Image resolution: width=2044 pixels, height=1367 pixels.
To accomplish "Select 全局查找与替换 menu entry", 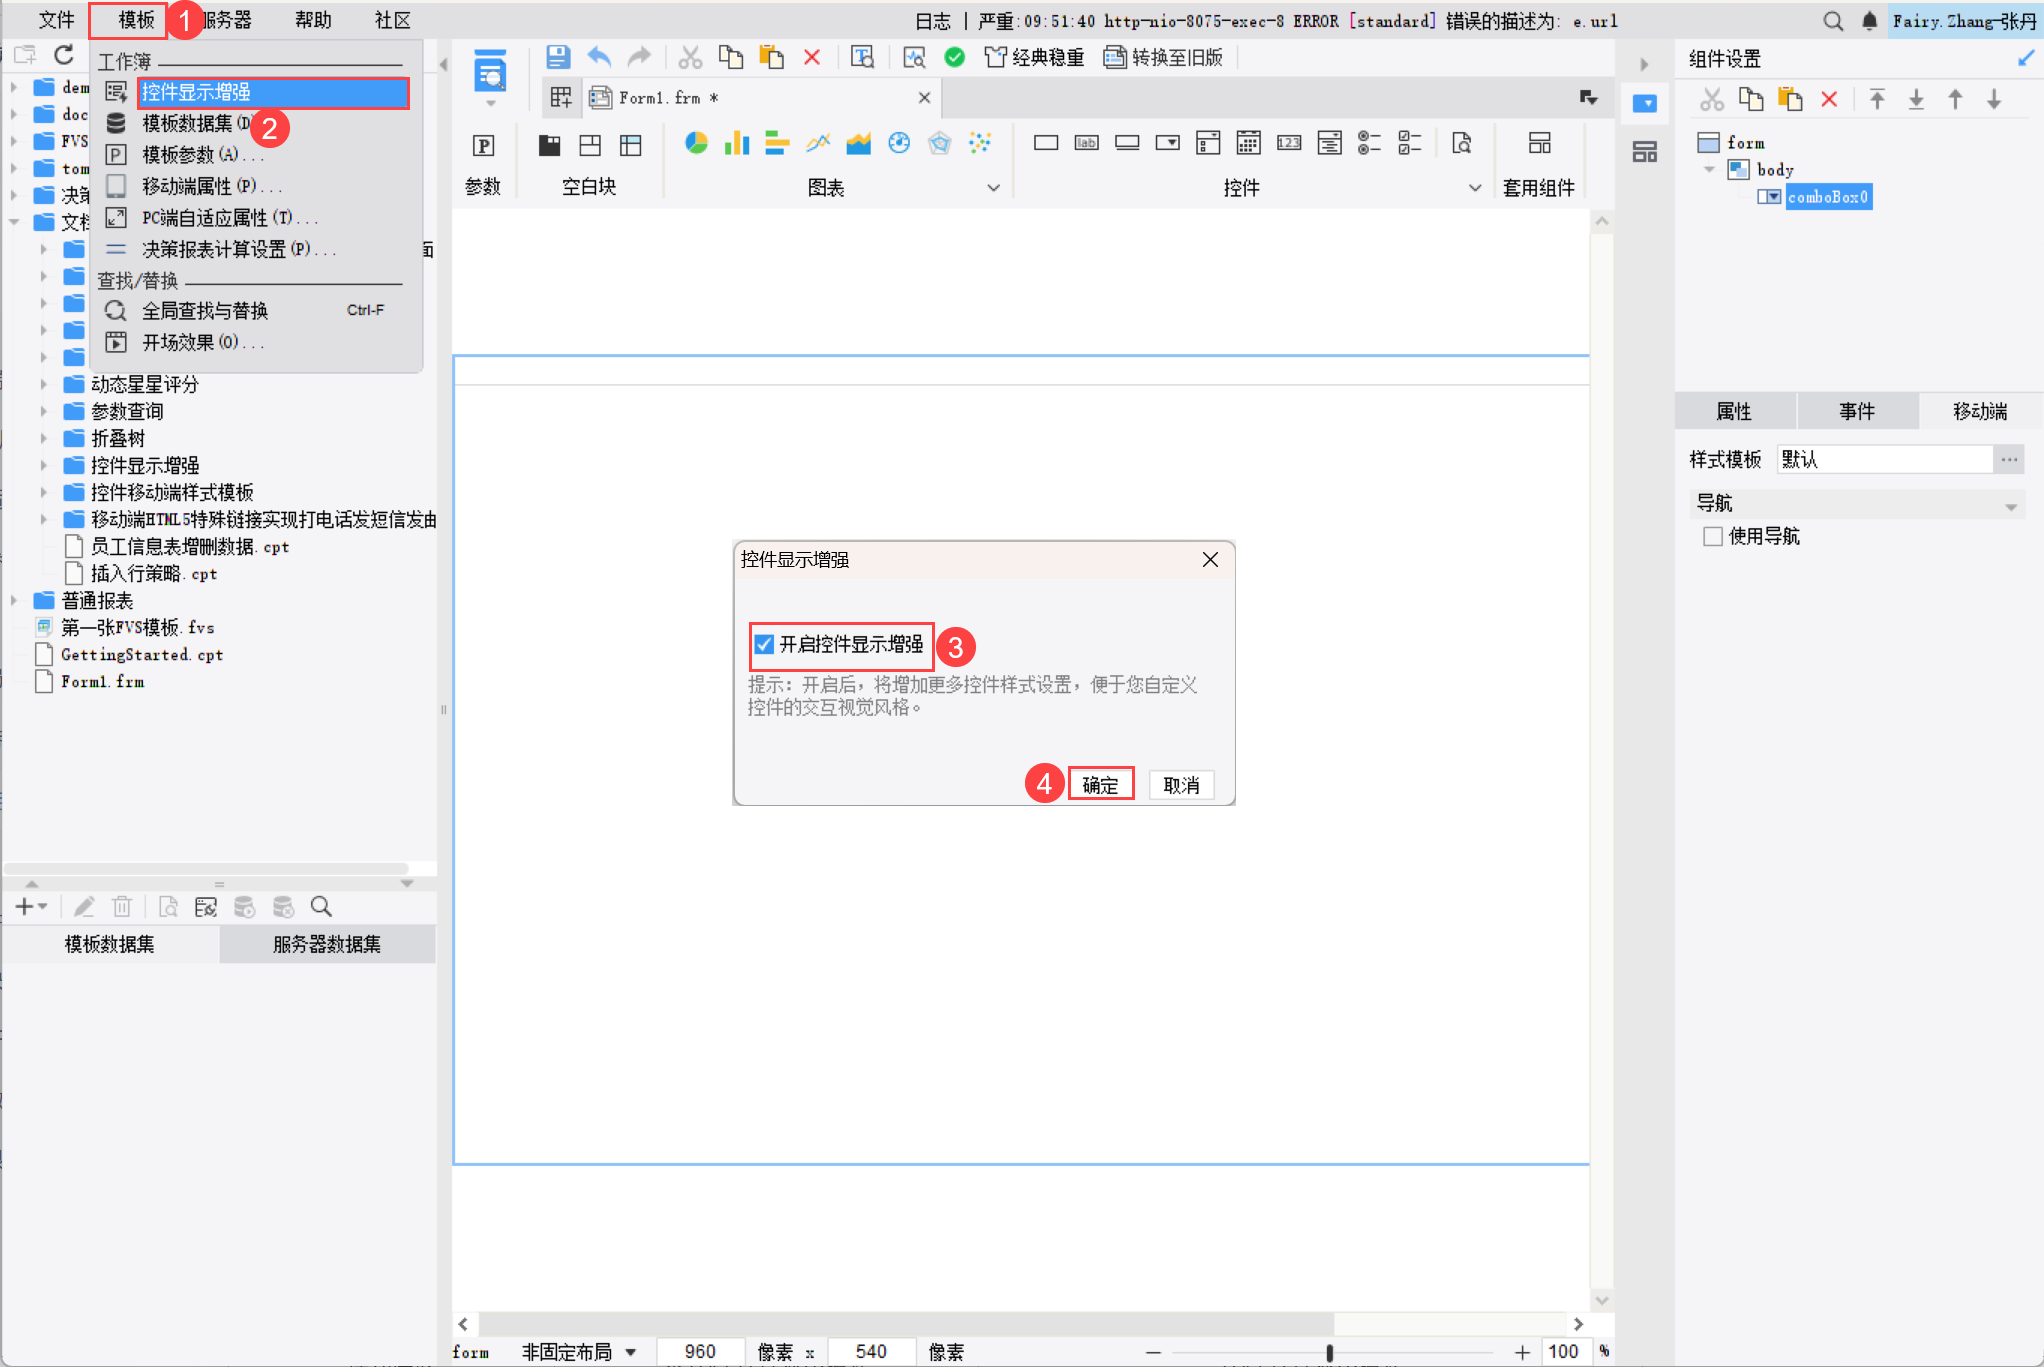I will coord(205,311).
